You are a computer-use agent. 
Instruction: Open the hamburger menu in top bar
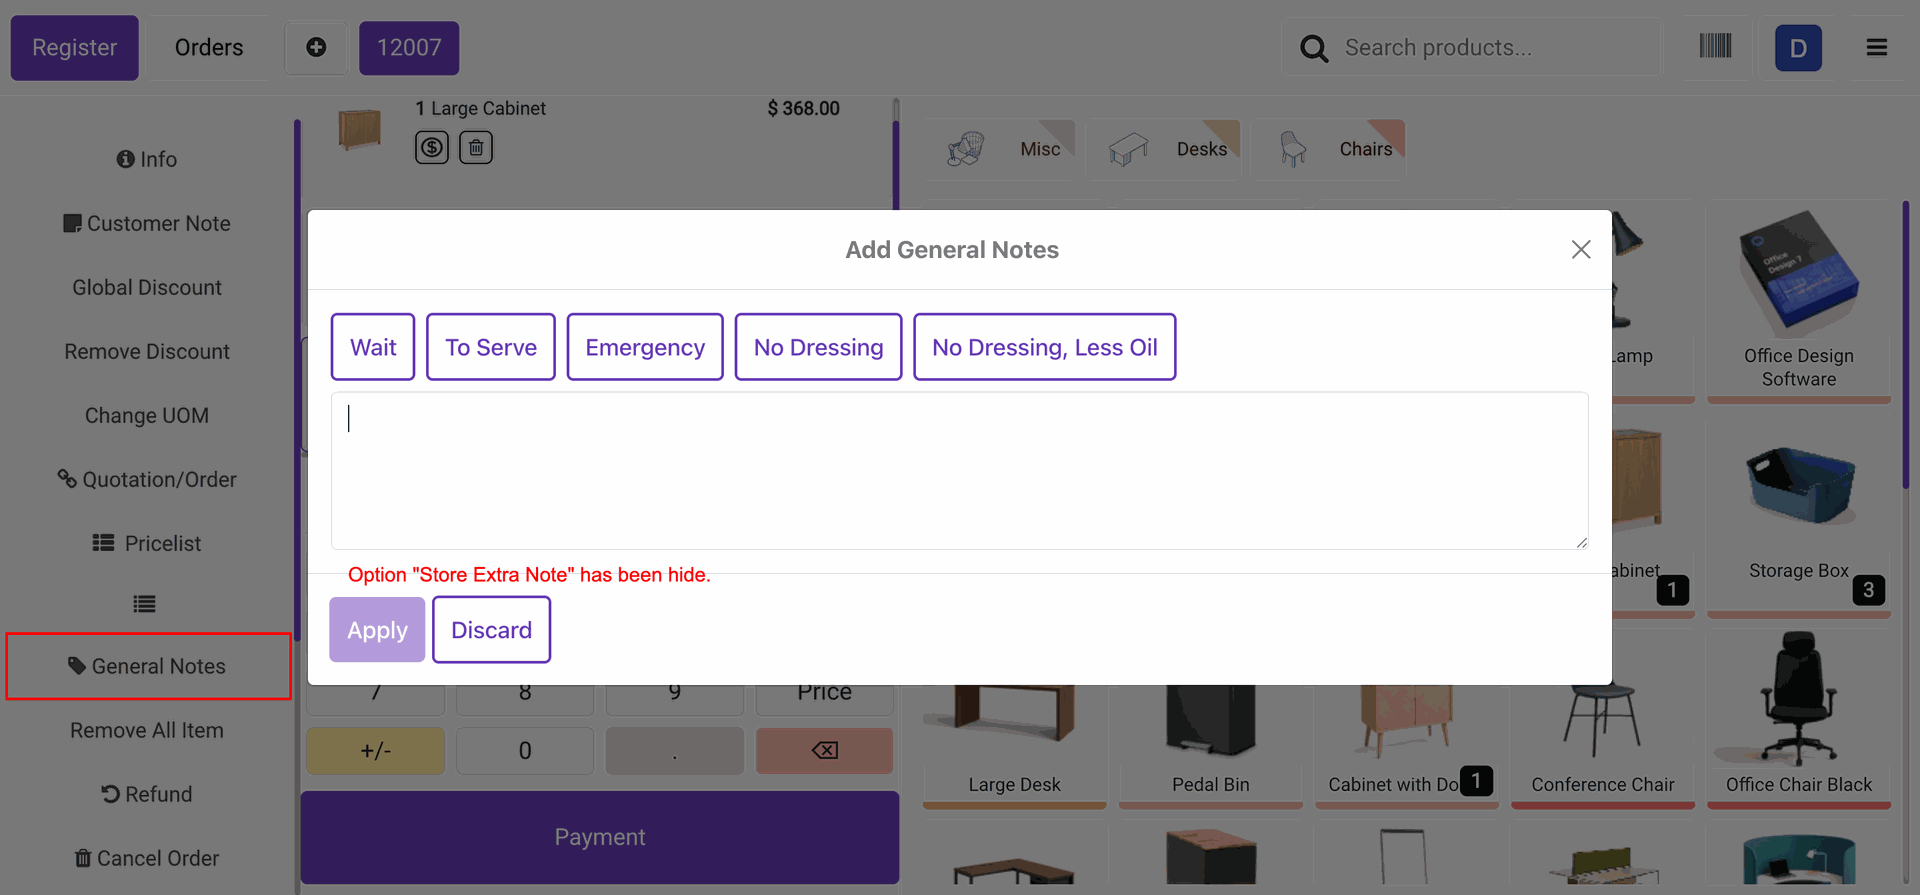click(1877, 47)
